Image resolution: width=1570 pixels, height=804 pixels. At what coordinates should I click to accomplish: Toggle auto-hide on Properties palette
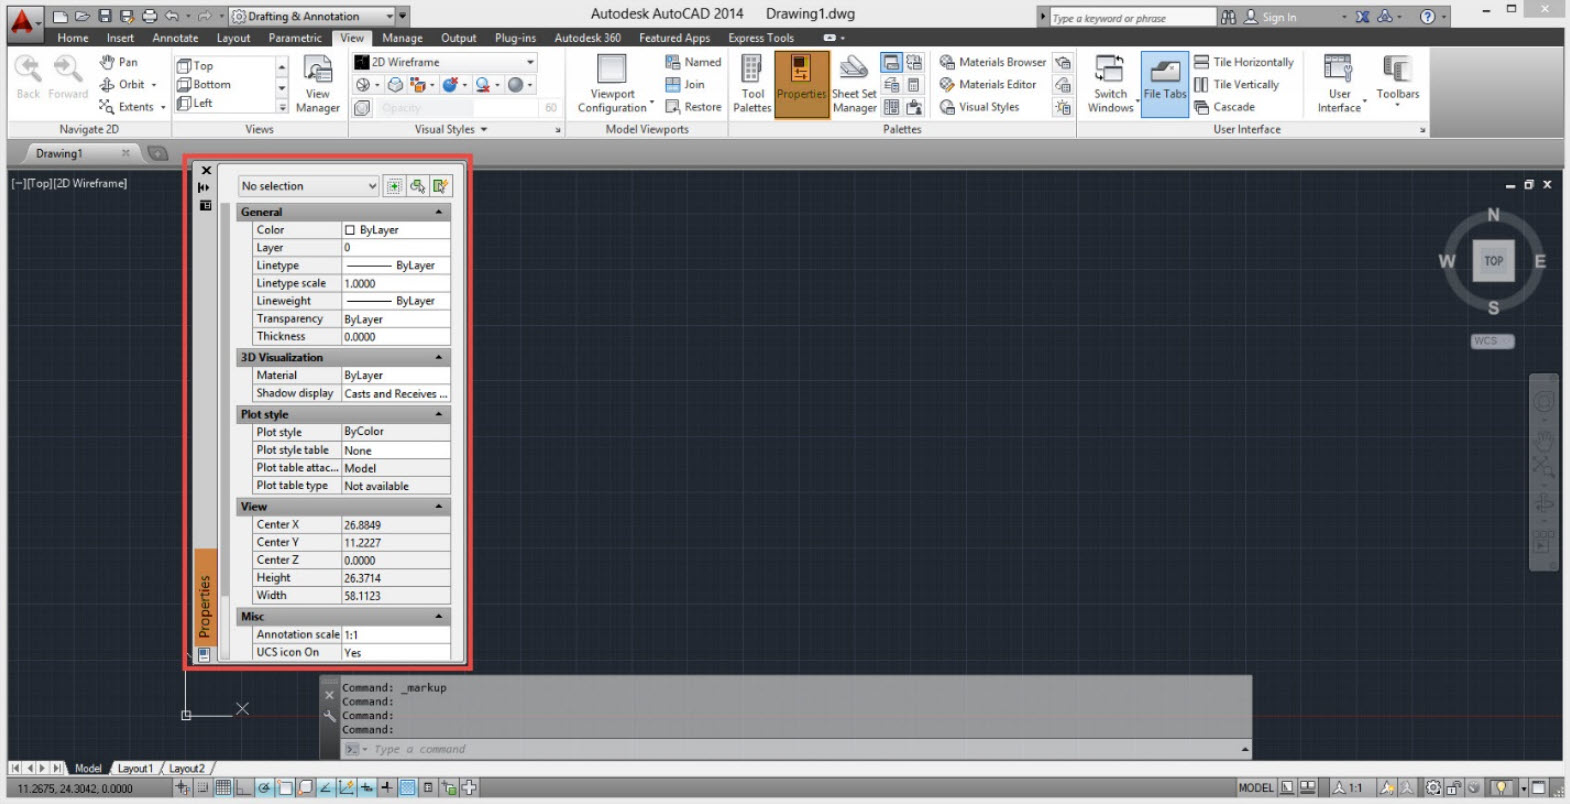point(204,187)
